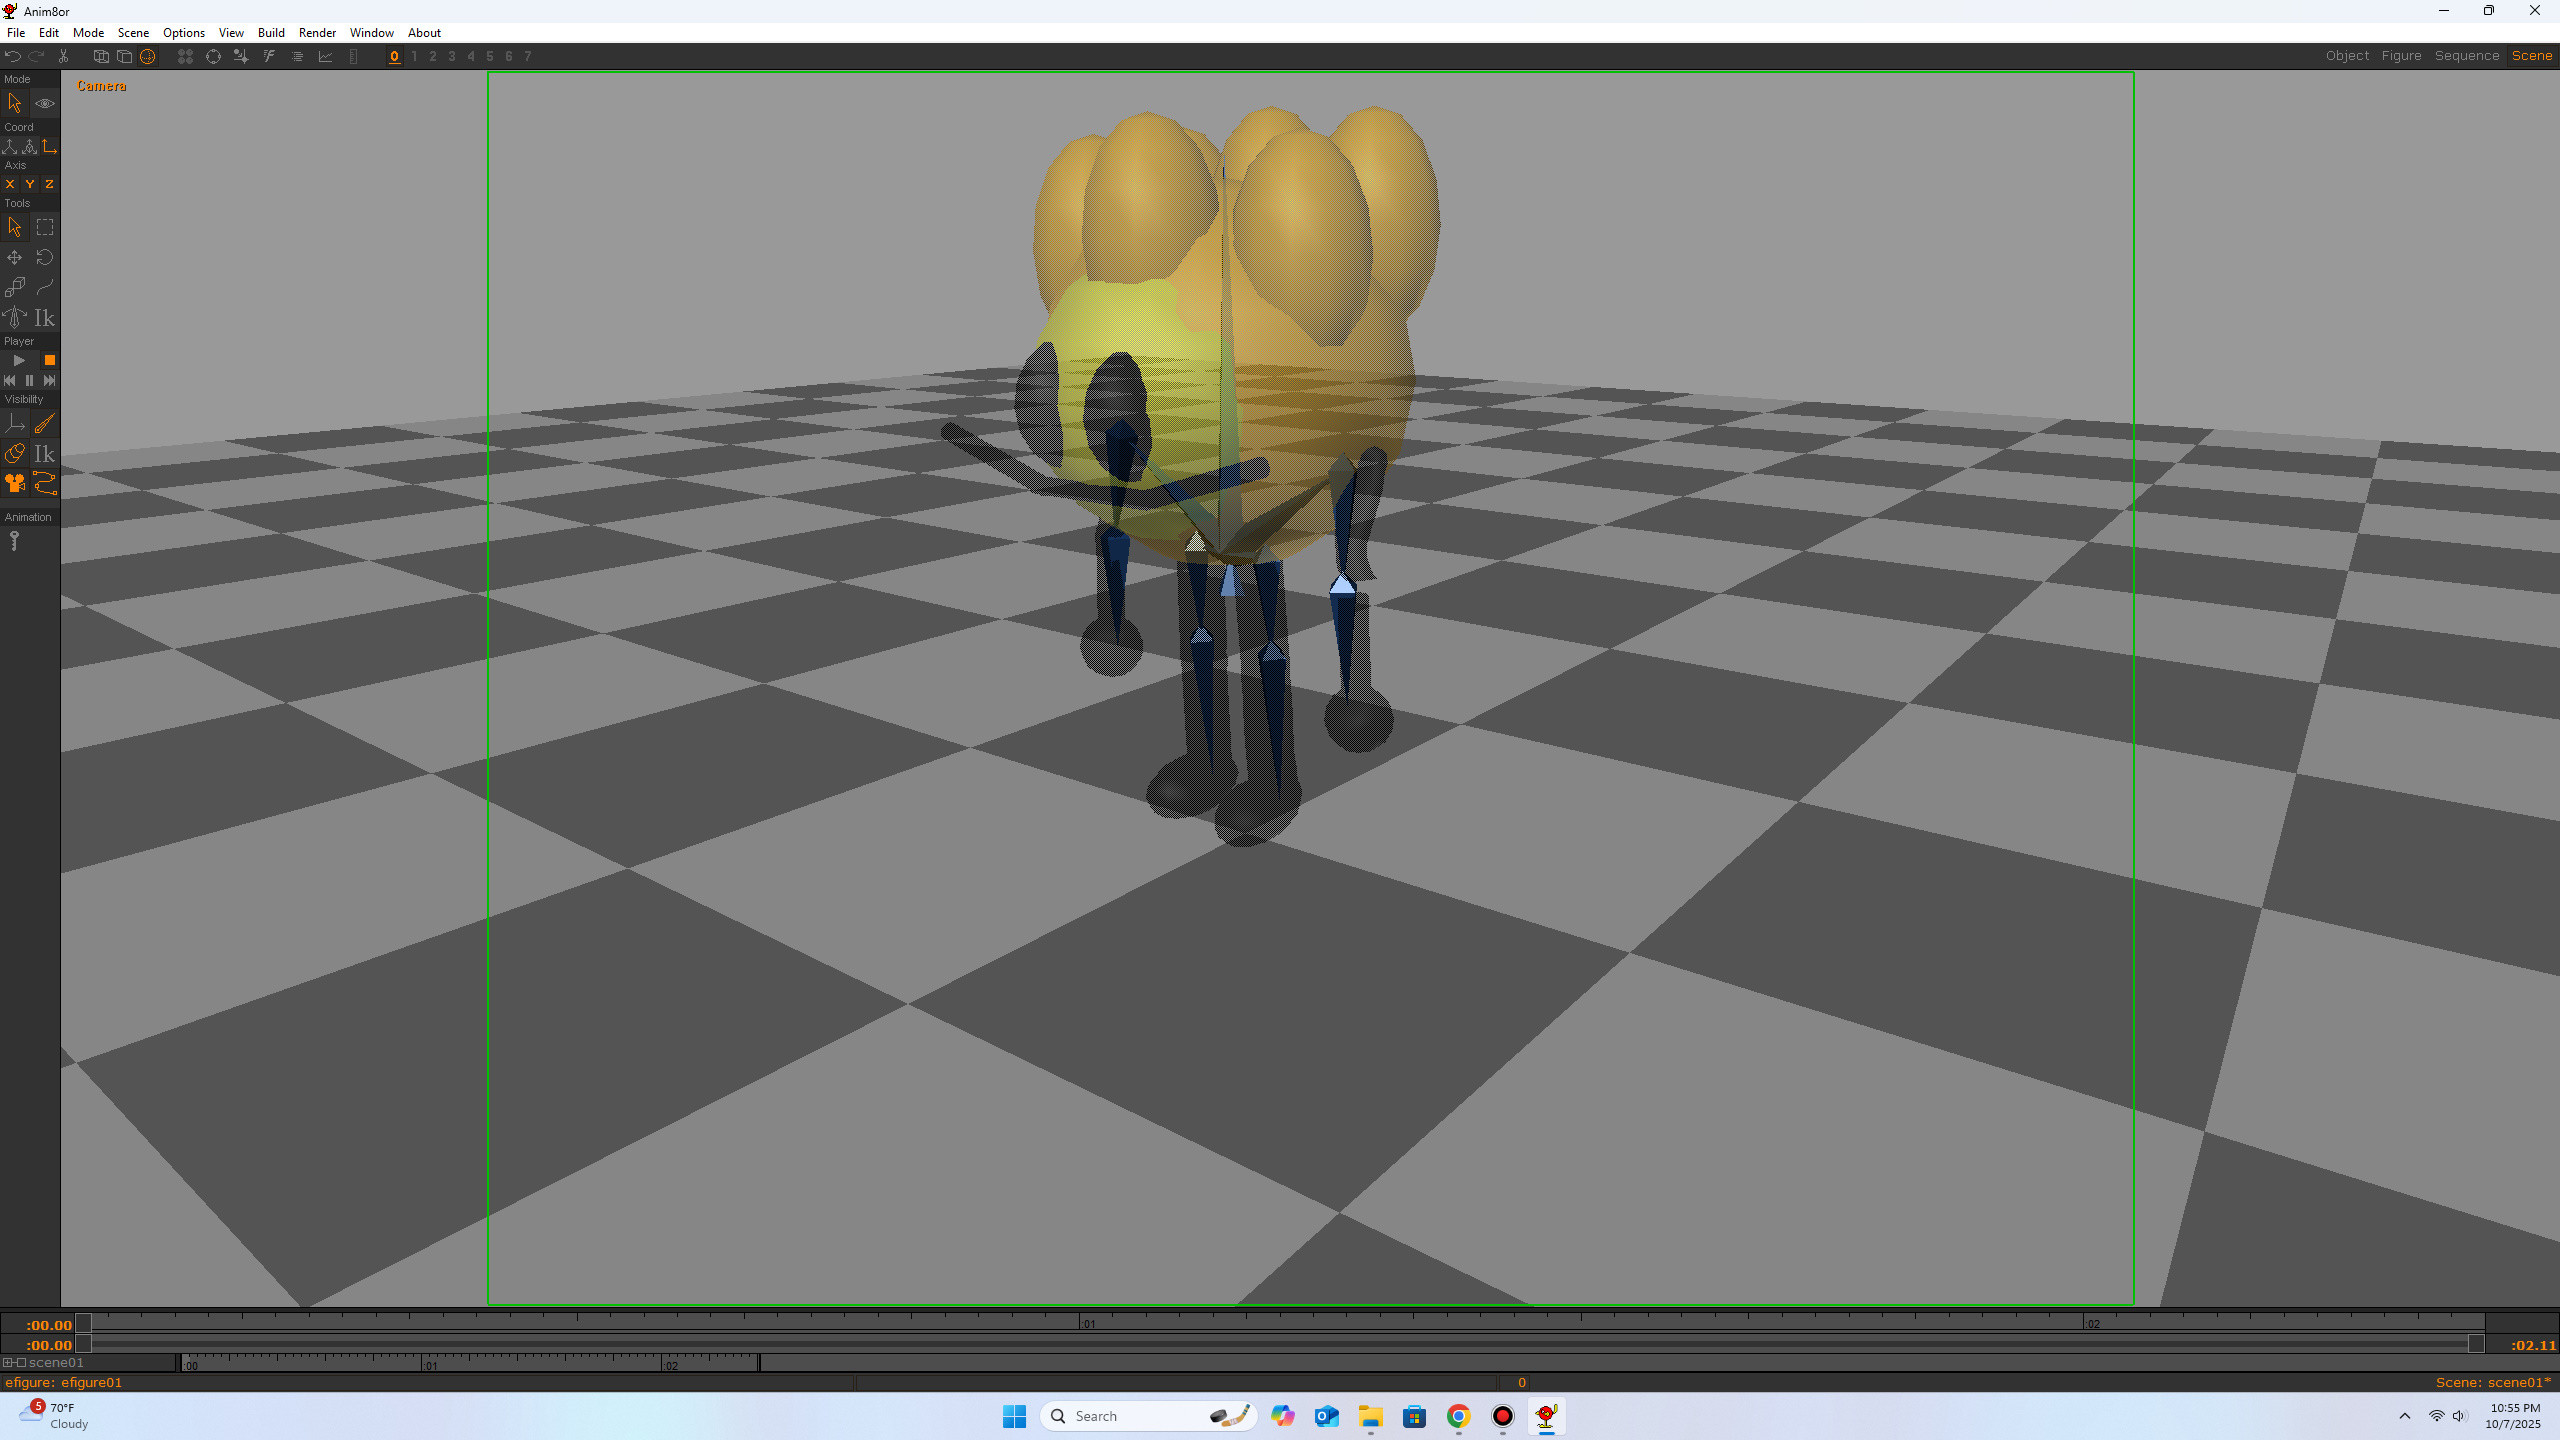Click the Animation key icon at sidebar bottom
The height and width of the screenshot is (1440, 2560).
point(14,541)
